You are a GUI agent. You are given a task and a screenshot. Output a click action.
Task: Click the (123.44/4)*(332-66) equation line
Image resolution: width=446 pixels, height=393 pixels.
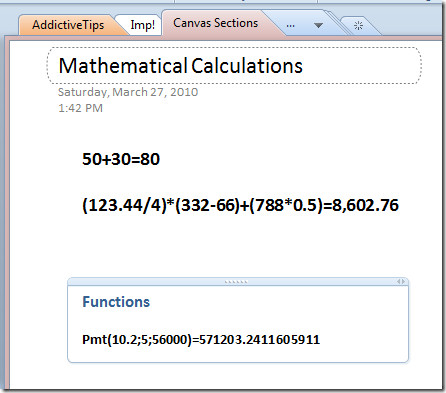(x=240, y=205)
